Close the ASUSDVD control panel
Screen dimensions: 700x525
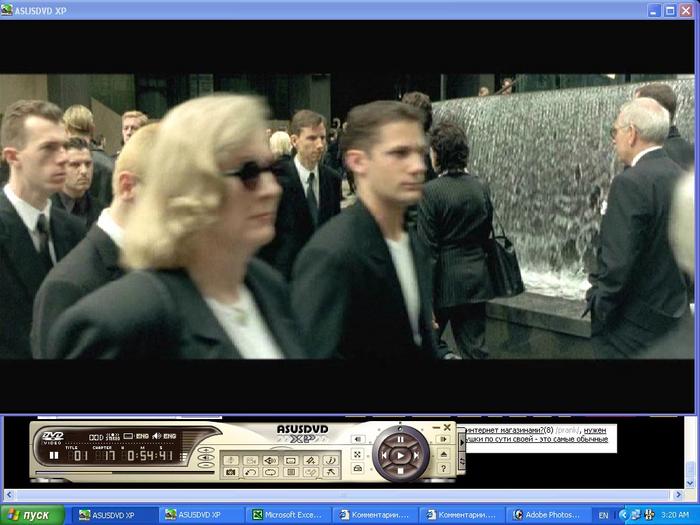[x=447, y=428]
